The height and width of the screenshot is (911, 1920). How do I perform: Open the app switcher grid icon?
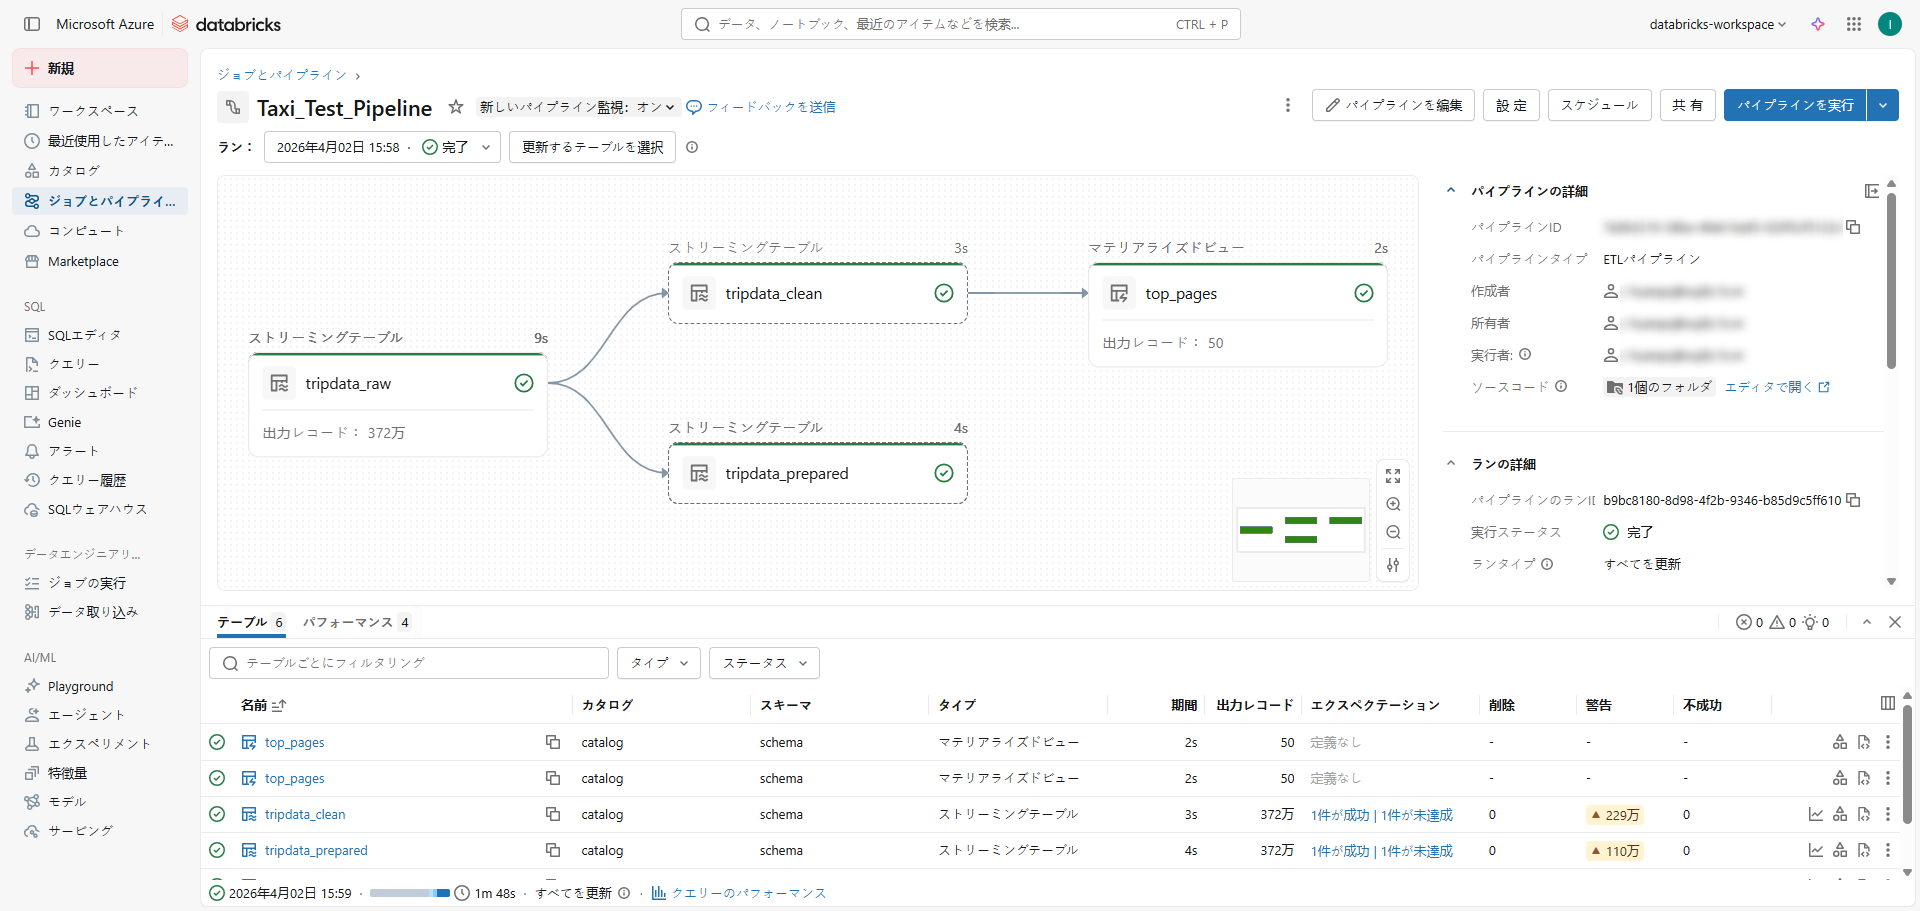point(1854,24)
